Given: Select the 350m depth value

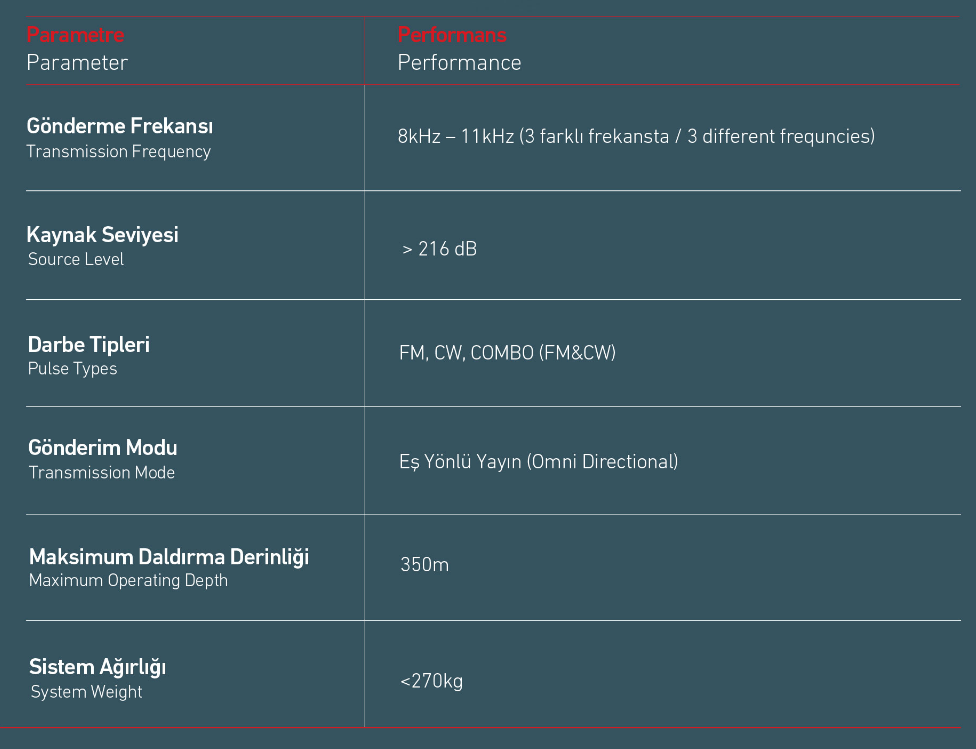Looking at the screenshot, I should click(x=424, y=565).
